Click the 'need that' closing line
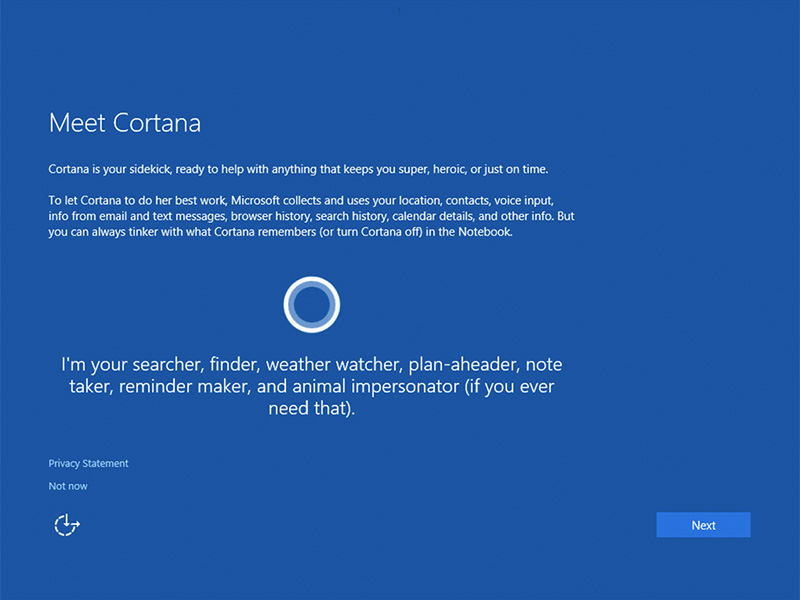This screenshot has height=600, width=800. [312, 409]
